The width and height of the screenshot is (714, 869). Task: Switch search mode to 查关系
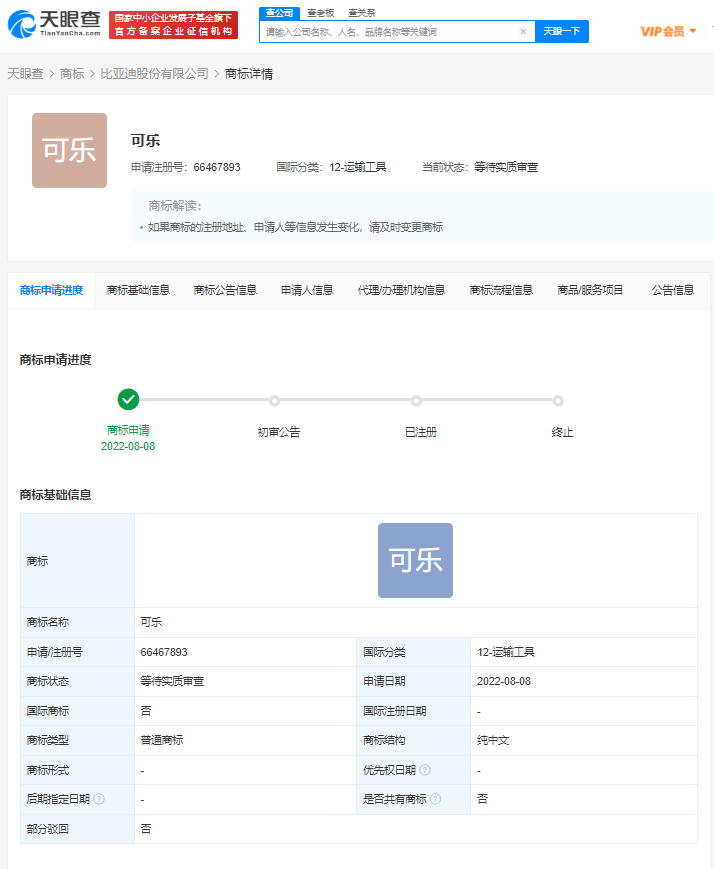(x=361, y=12)
